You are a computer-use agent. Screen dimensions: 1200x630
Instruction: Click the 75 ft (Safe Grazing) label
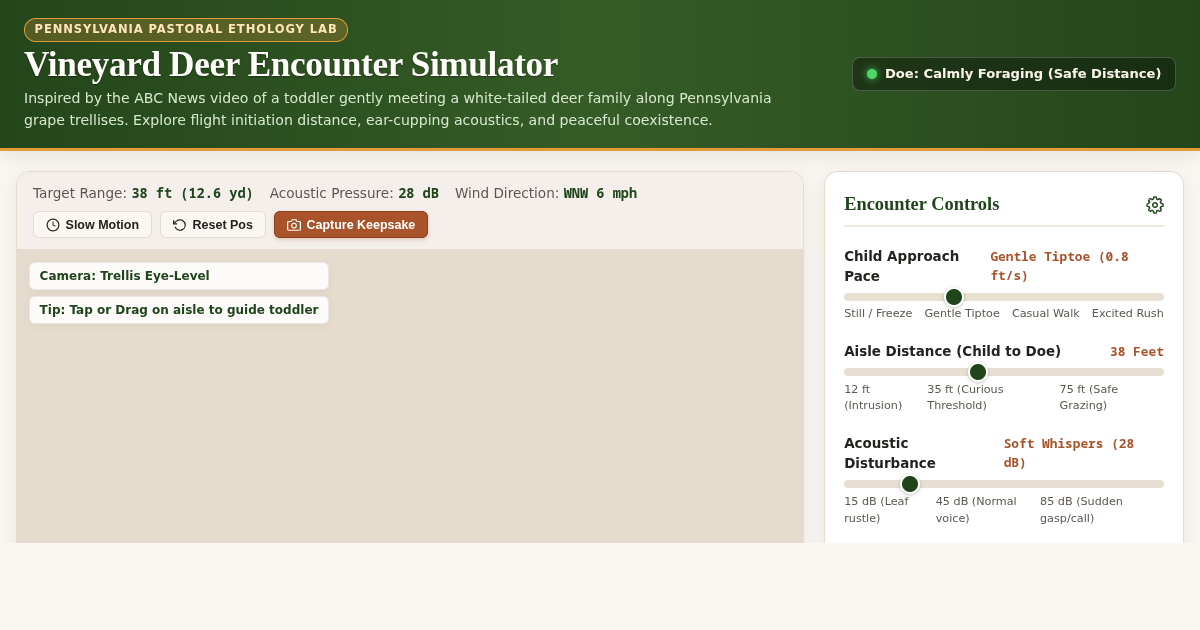tap(1089, 398)
